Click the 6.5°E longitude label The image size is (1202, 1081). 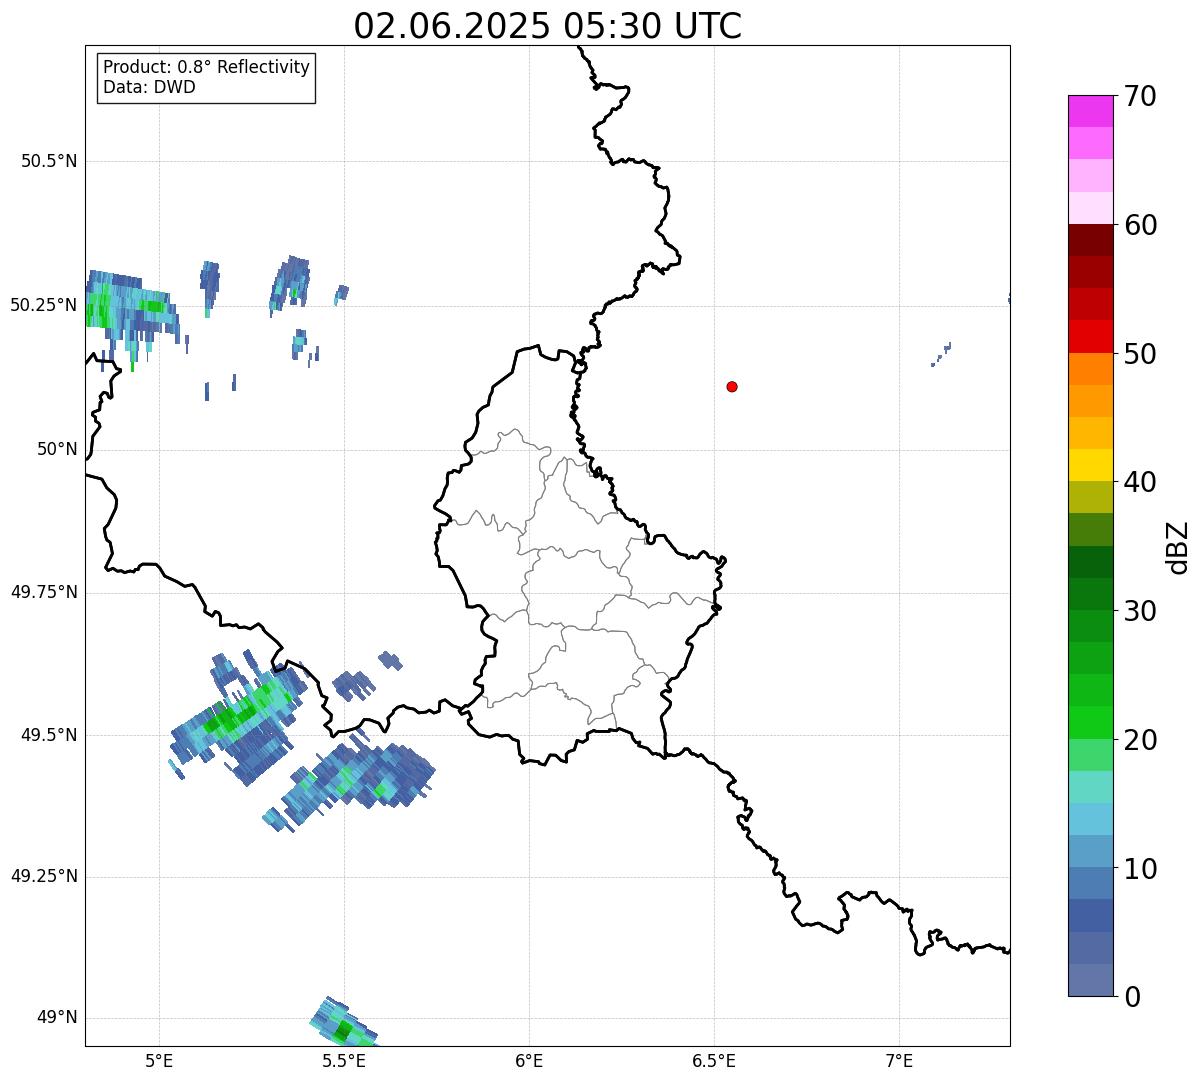714,1060
